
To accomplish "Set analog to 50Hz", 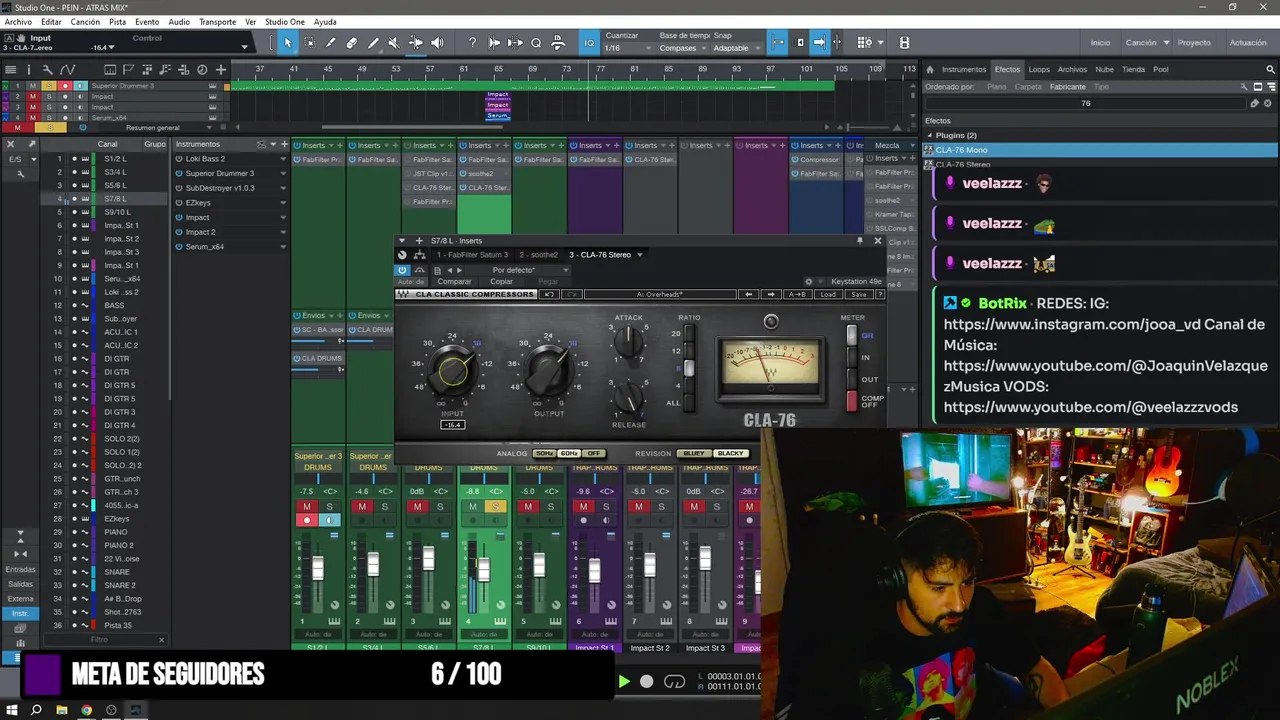I will point(544,454).
